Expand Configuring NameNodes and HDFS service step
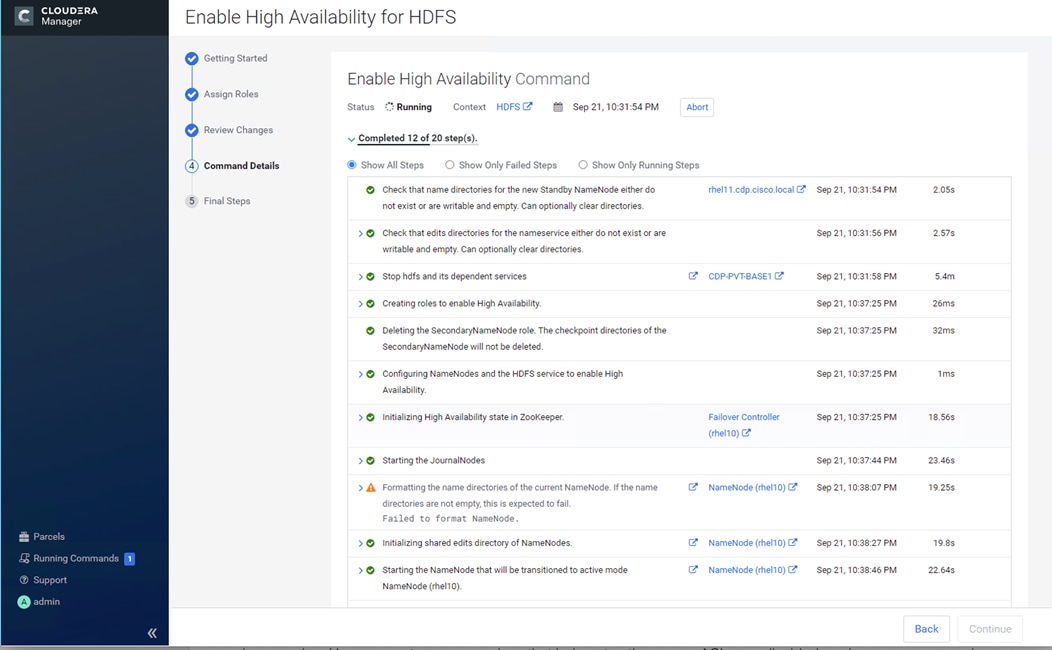Image resolution: width=1052 pixels, height=650 pixels. [x=360, y=374]
